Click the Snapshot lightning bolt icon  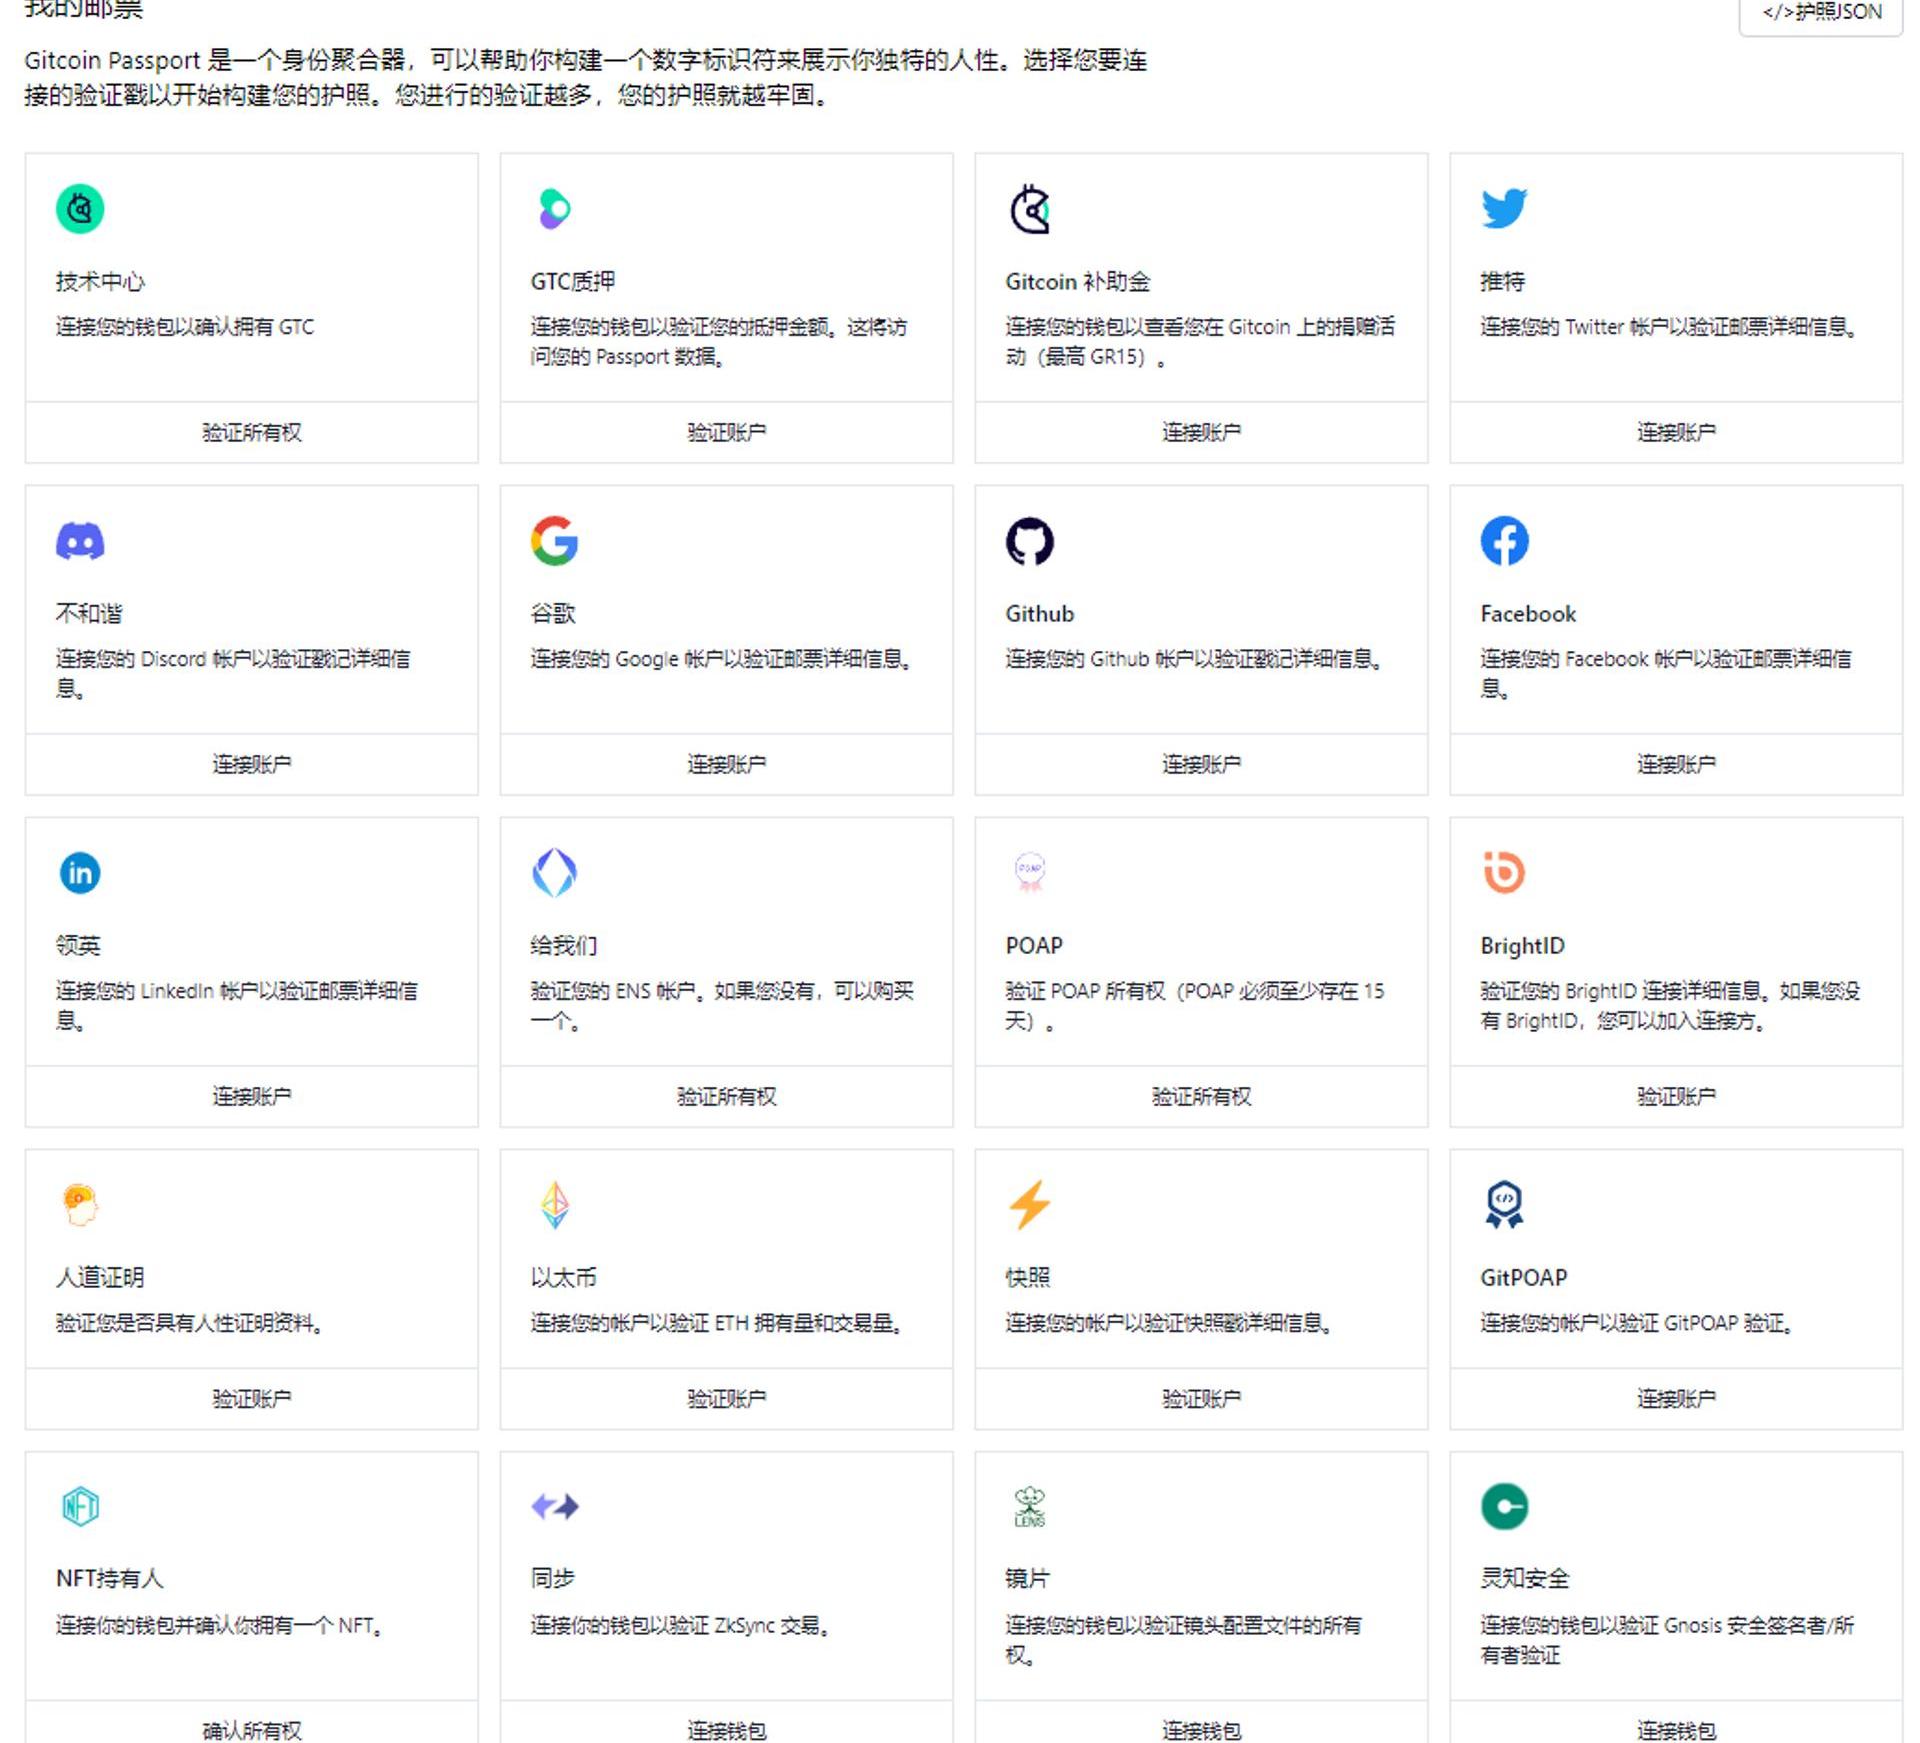tap(1029, 1205)
